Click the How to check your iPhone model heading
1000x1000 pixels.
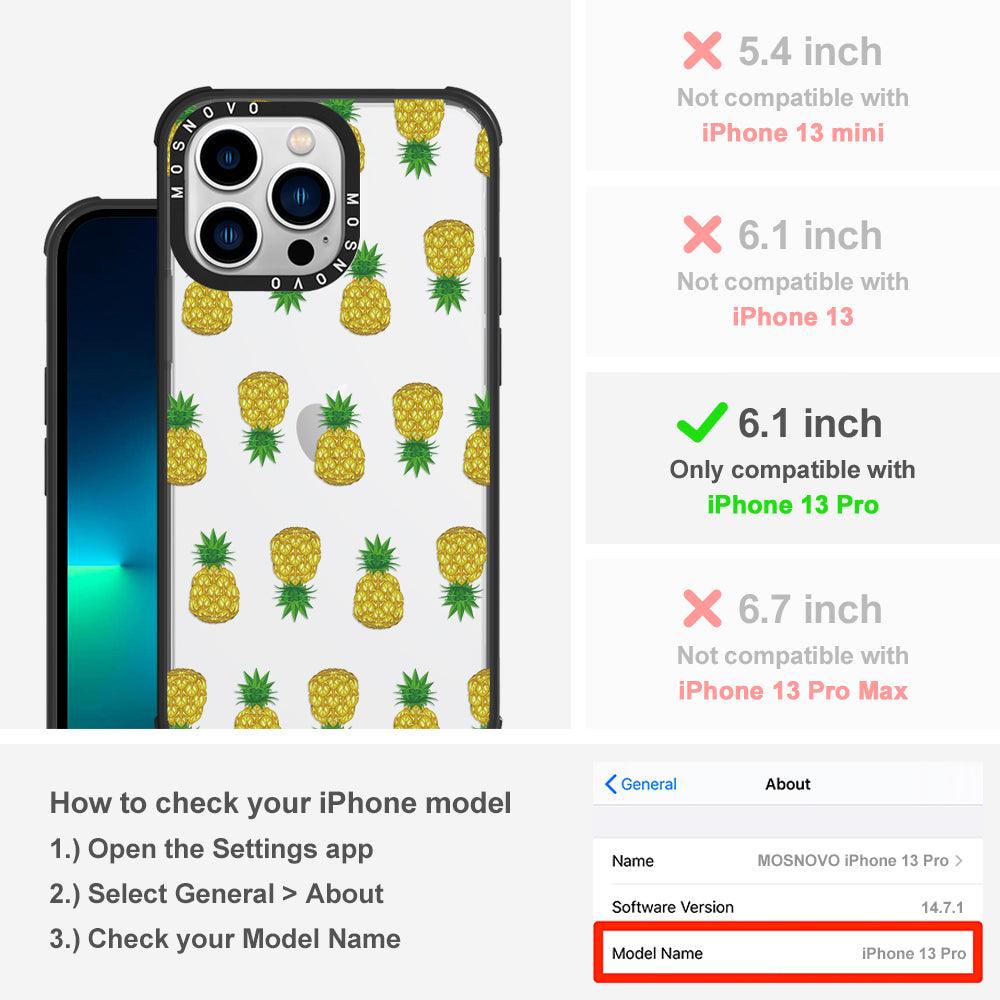click(281, 802)
